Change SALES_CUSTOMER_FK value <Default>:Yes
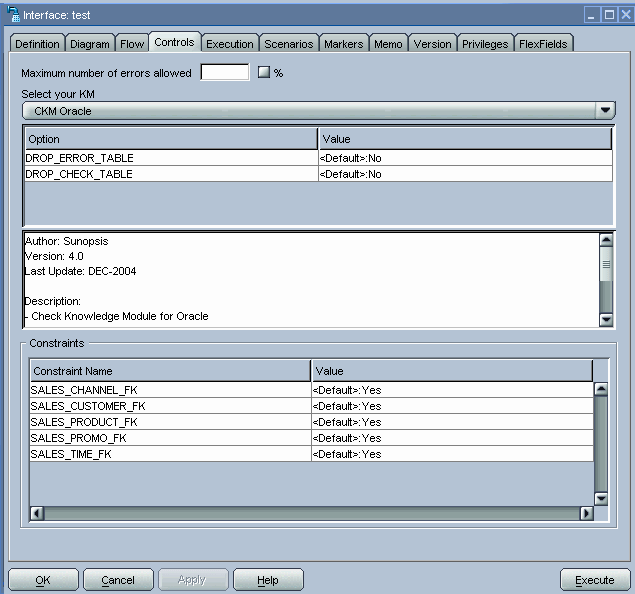The width and height of the screenshot is (635, 594). [x=452, y=406]
